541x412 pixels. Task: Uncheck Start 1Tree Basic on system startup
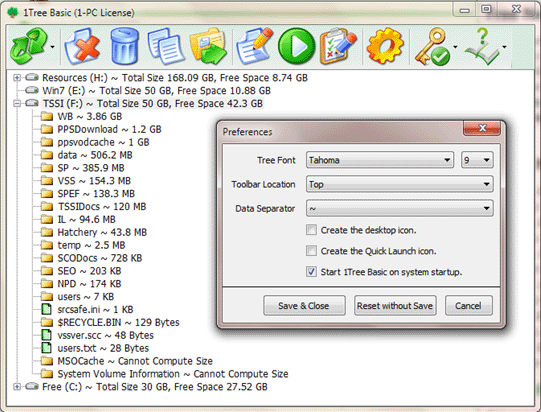pos(311,272)
